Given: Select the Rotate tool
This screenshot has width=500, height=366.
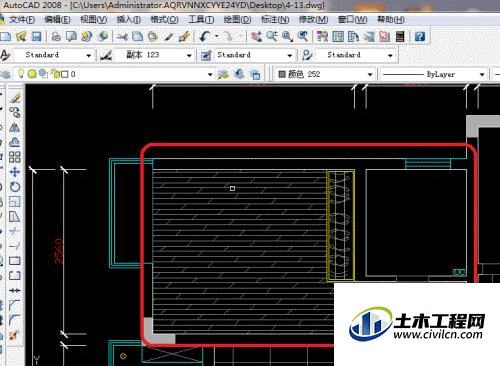Looking at the screenshot, I should 14,187.
